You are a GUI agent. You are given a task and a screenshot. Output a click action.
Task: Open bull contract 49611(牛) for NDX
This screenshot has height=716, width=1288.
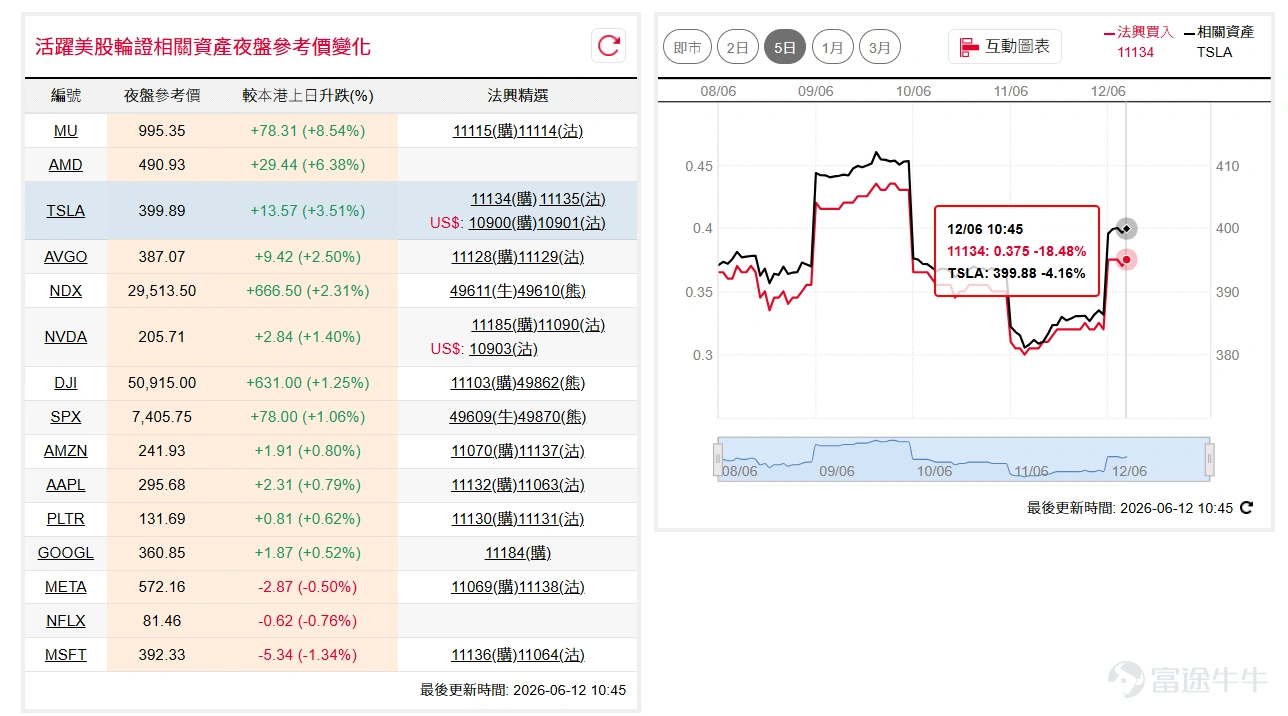tap(484, 291)
